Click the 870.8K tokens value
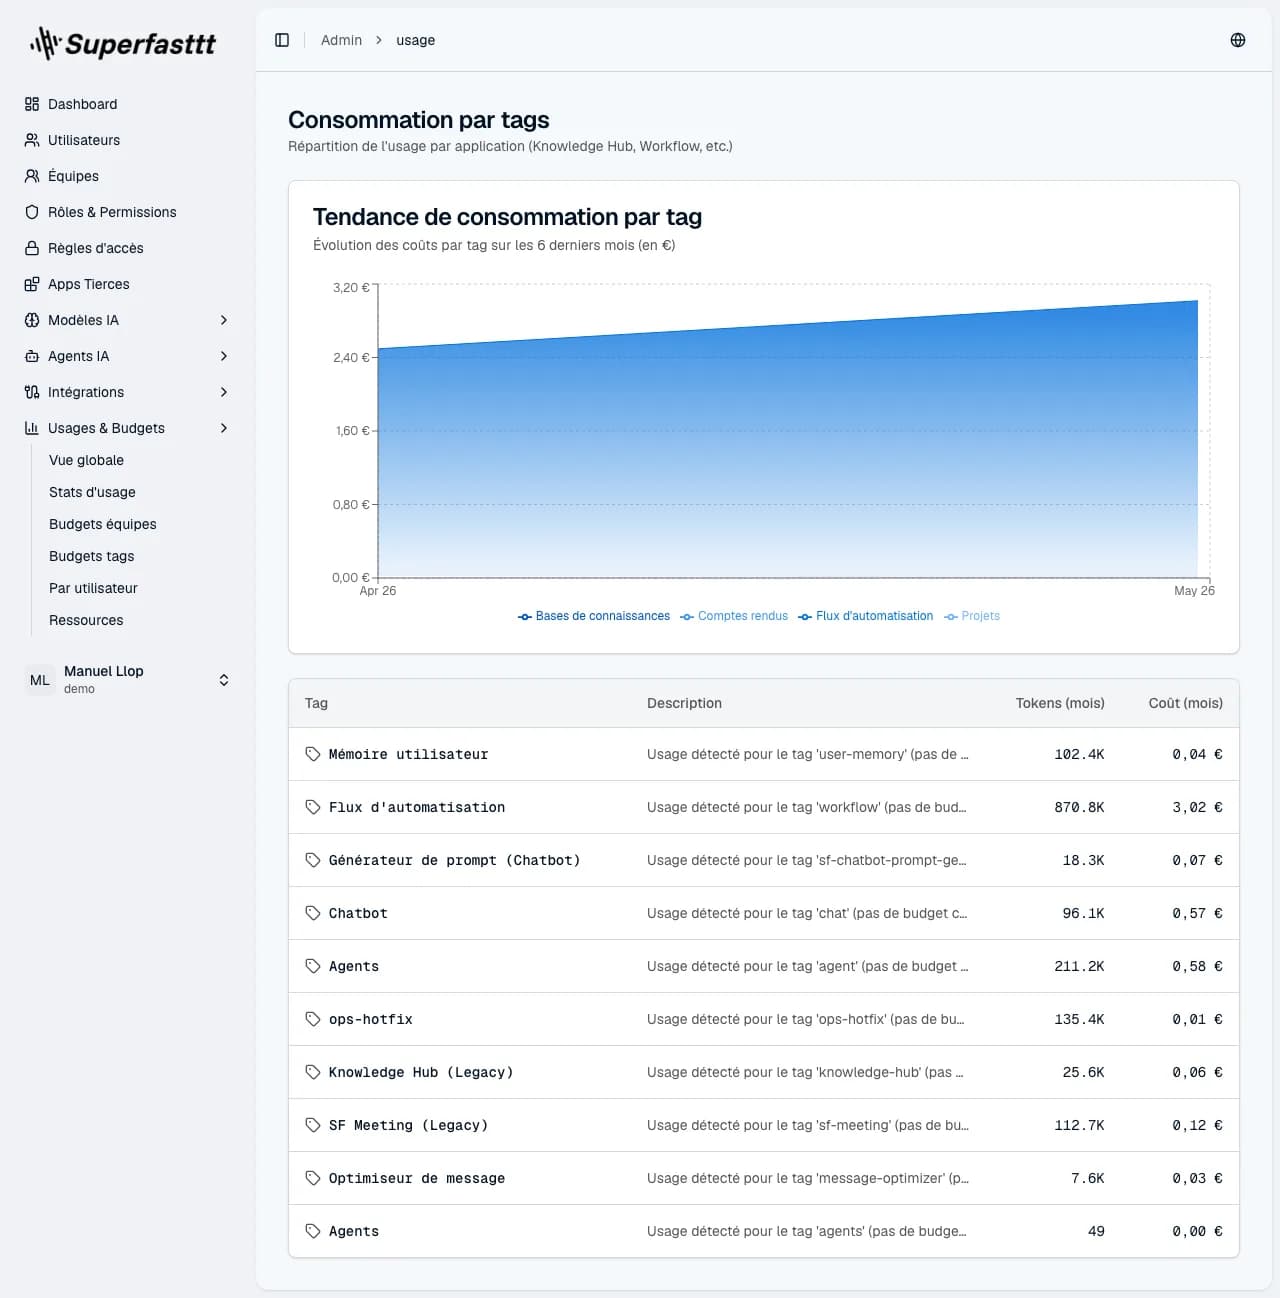 click(x=1079, y=807)
